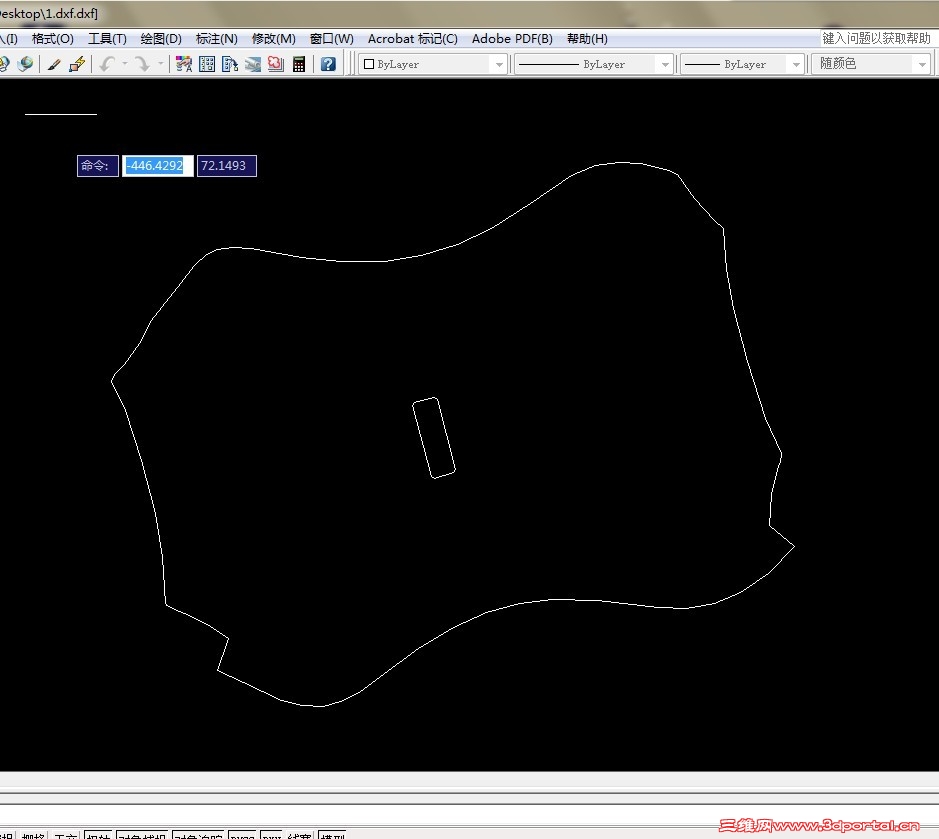Launch the QuickCalc calculator icon
The width and height of the screenshot is (939, 839).
point(299,64)
